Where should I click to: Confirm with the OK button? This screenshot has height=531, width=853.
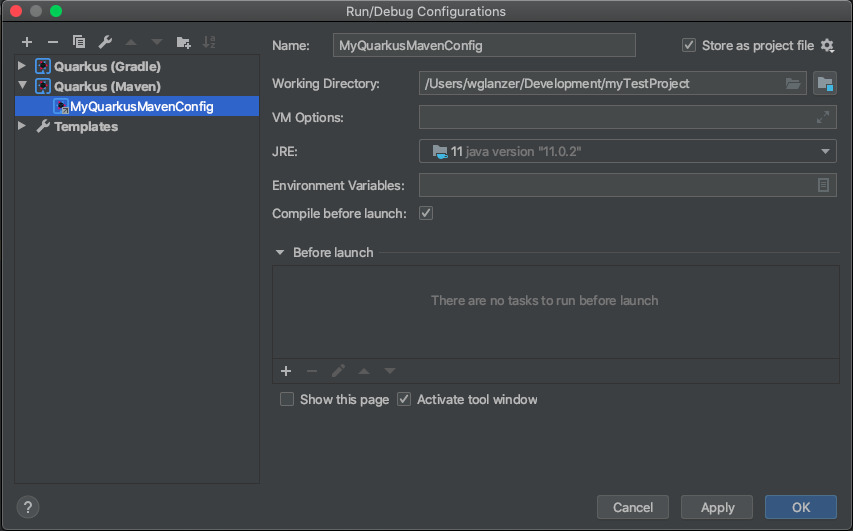pos(801,507)
